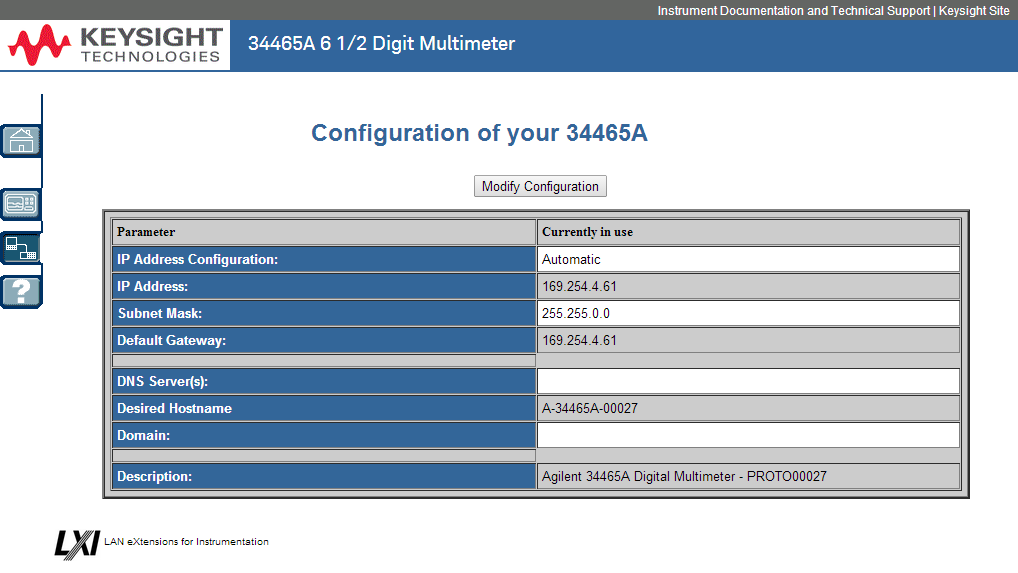Click the IP Address Configuration label
Viewport: 1018px width, 573px height.
point(197,260)
